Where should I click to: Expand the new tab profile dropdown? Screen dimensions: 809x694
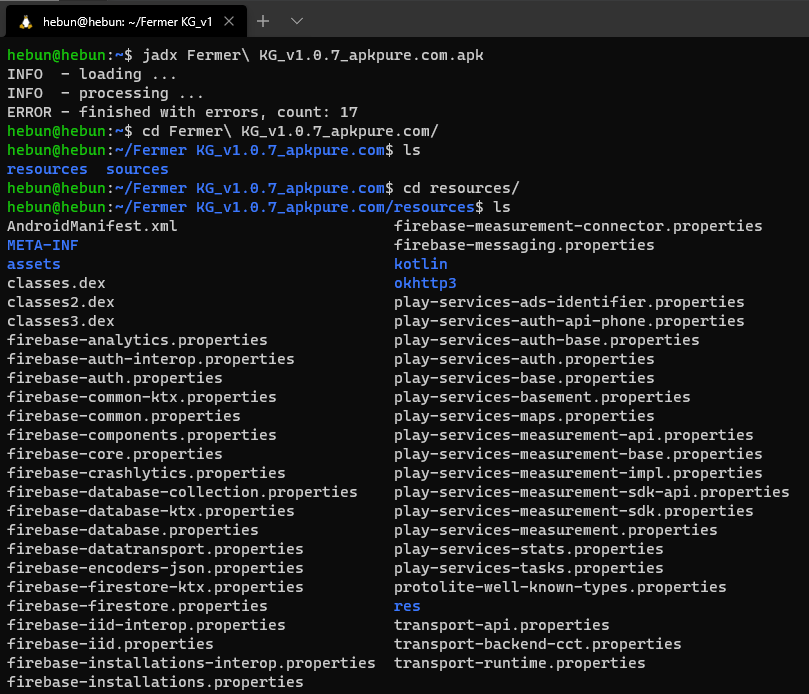(297, 21)
